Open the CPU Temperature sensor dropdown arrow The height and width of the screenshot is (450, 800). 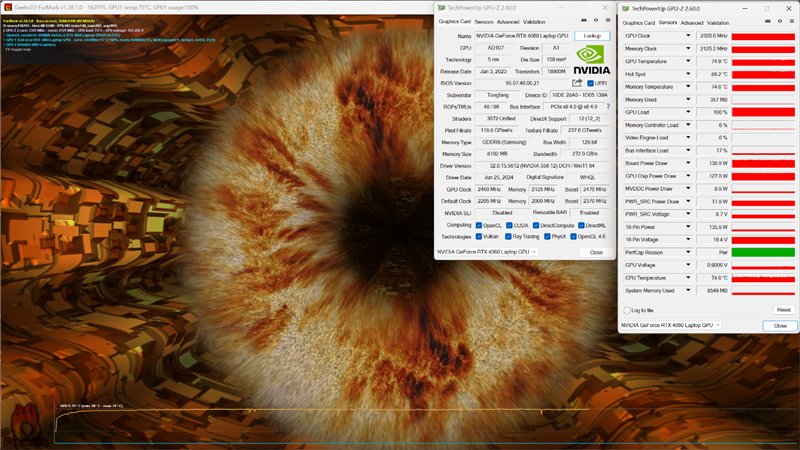[x=688, y=278]
